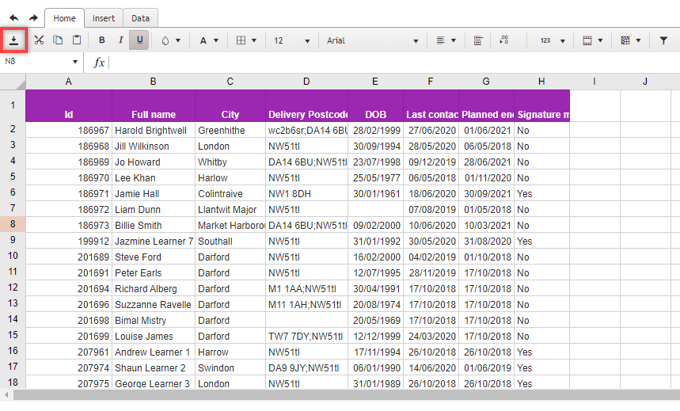The image size is (680, 411).
Task: Click the select-all corner of the grid
Action: [x=13, y=82]
